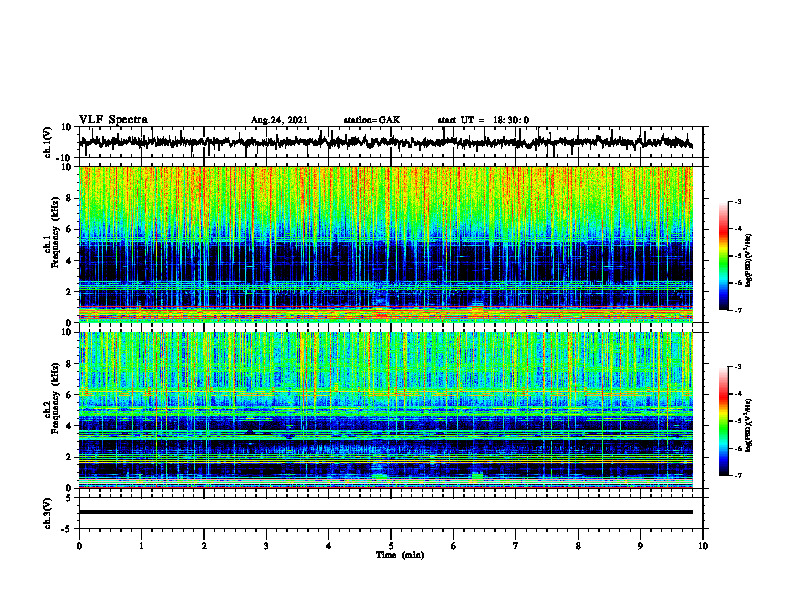Click the "ch.3(V)" axis label
The width and height of the screenshot is (792, 612).
click(48, 514)
